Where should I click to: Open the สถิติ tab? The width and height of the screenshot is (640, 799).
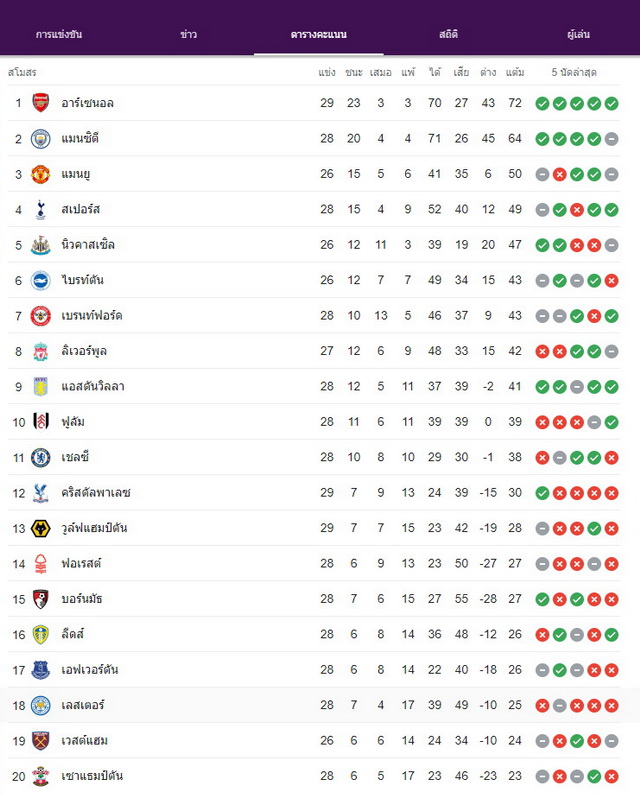448,34
